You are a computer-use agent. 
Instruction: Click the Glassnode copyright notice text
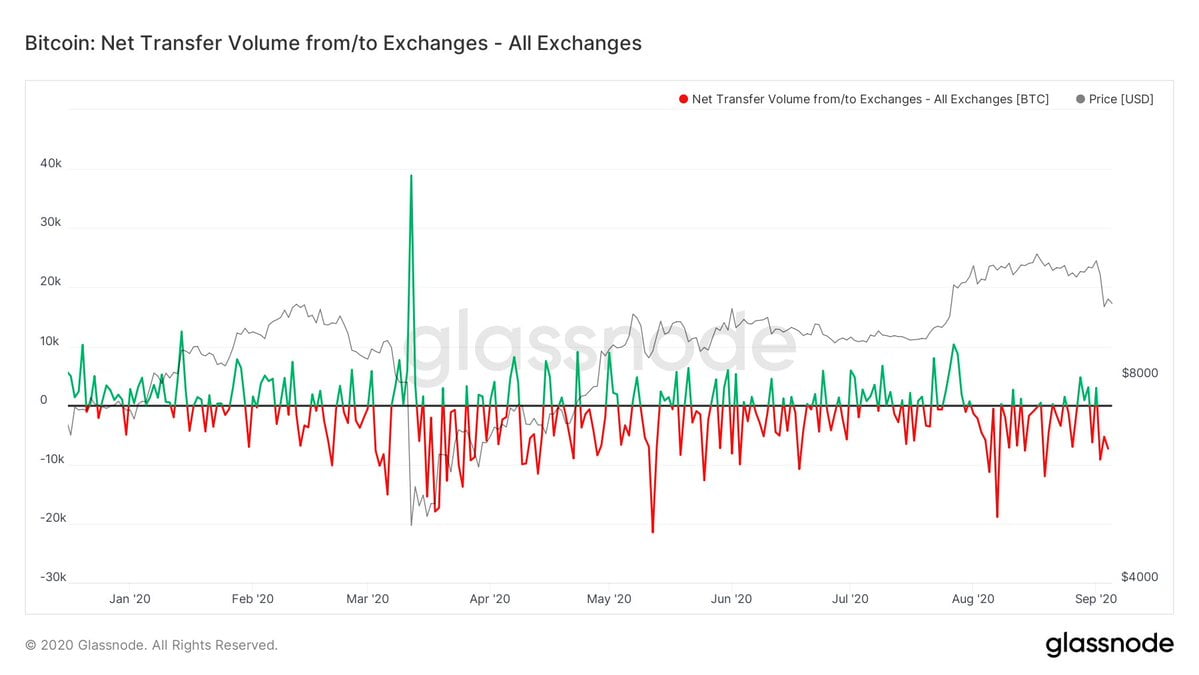[x=151, y=645]
